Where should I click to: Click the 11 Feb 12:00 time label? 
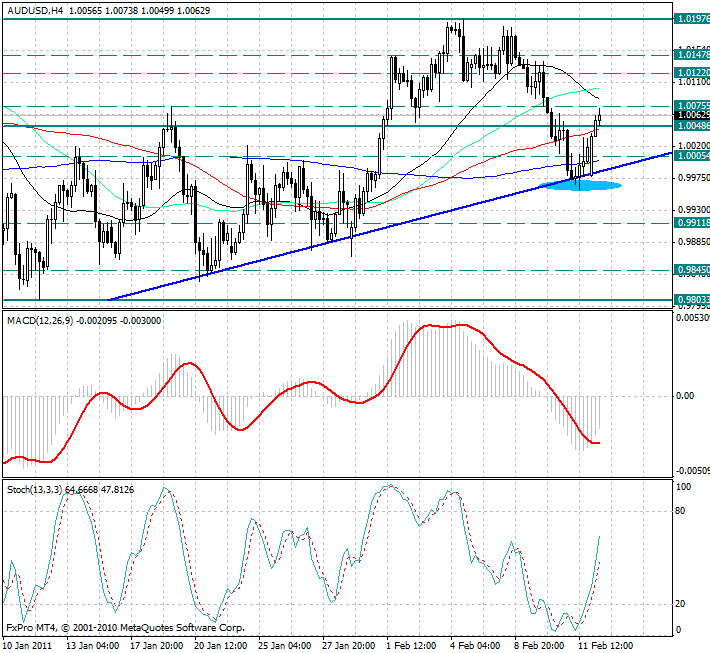tap(605, 645)
